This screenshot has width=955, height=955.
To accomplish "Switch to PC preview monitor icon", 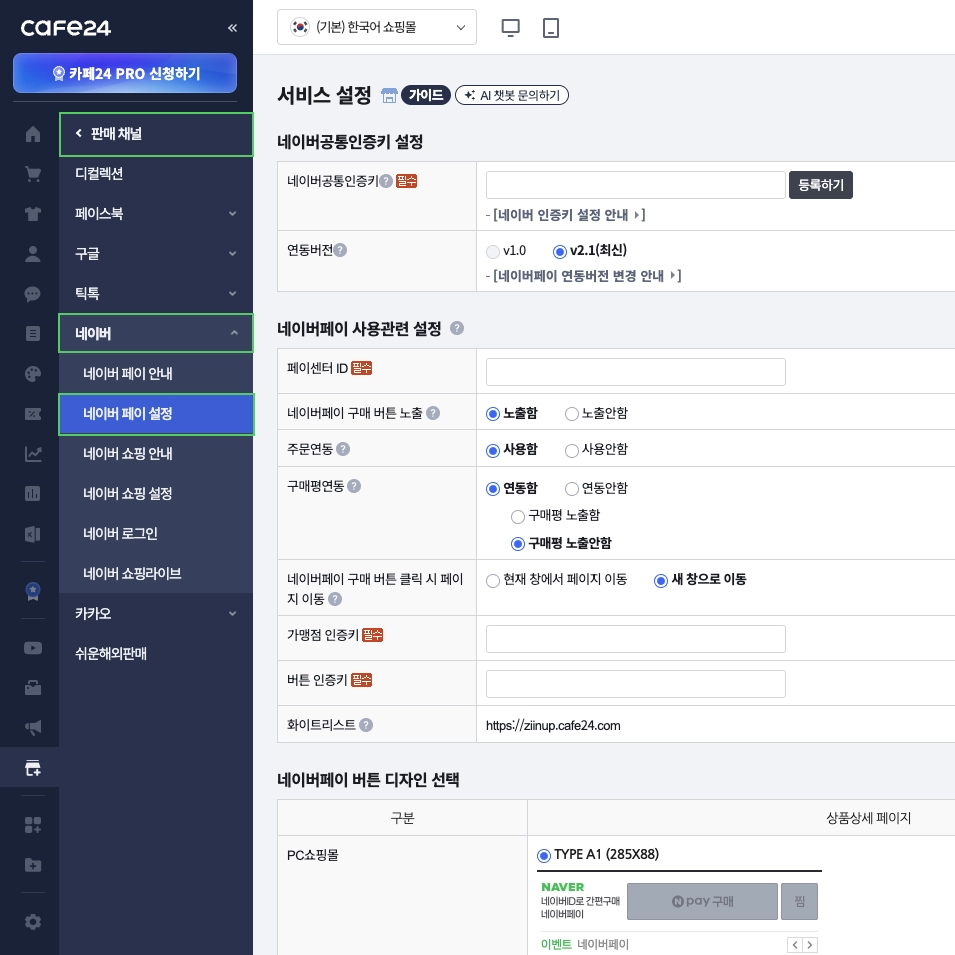I will click(510, 27).
